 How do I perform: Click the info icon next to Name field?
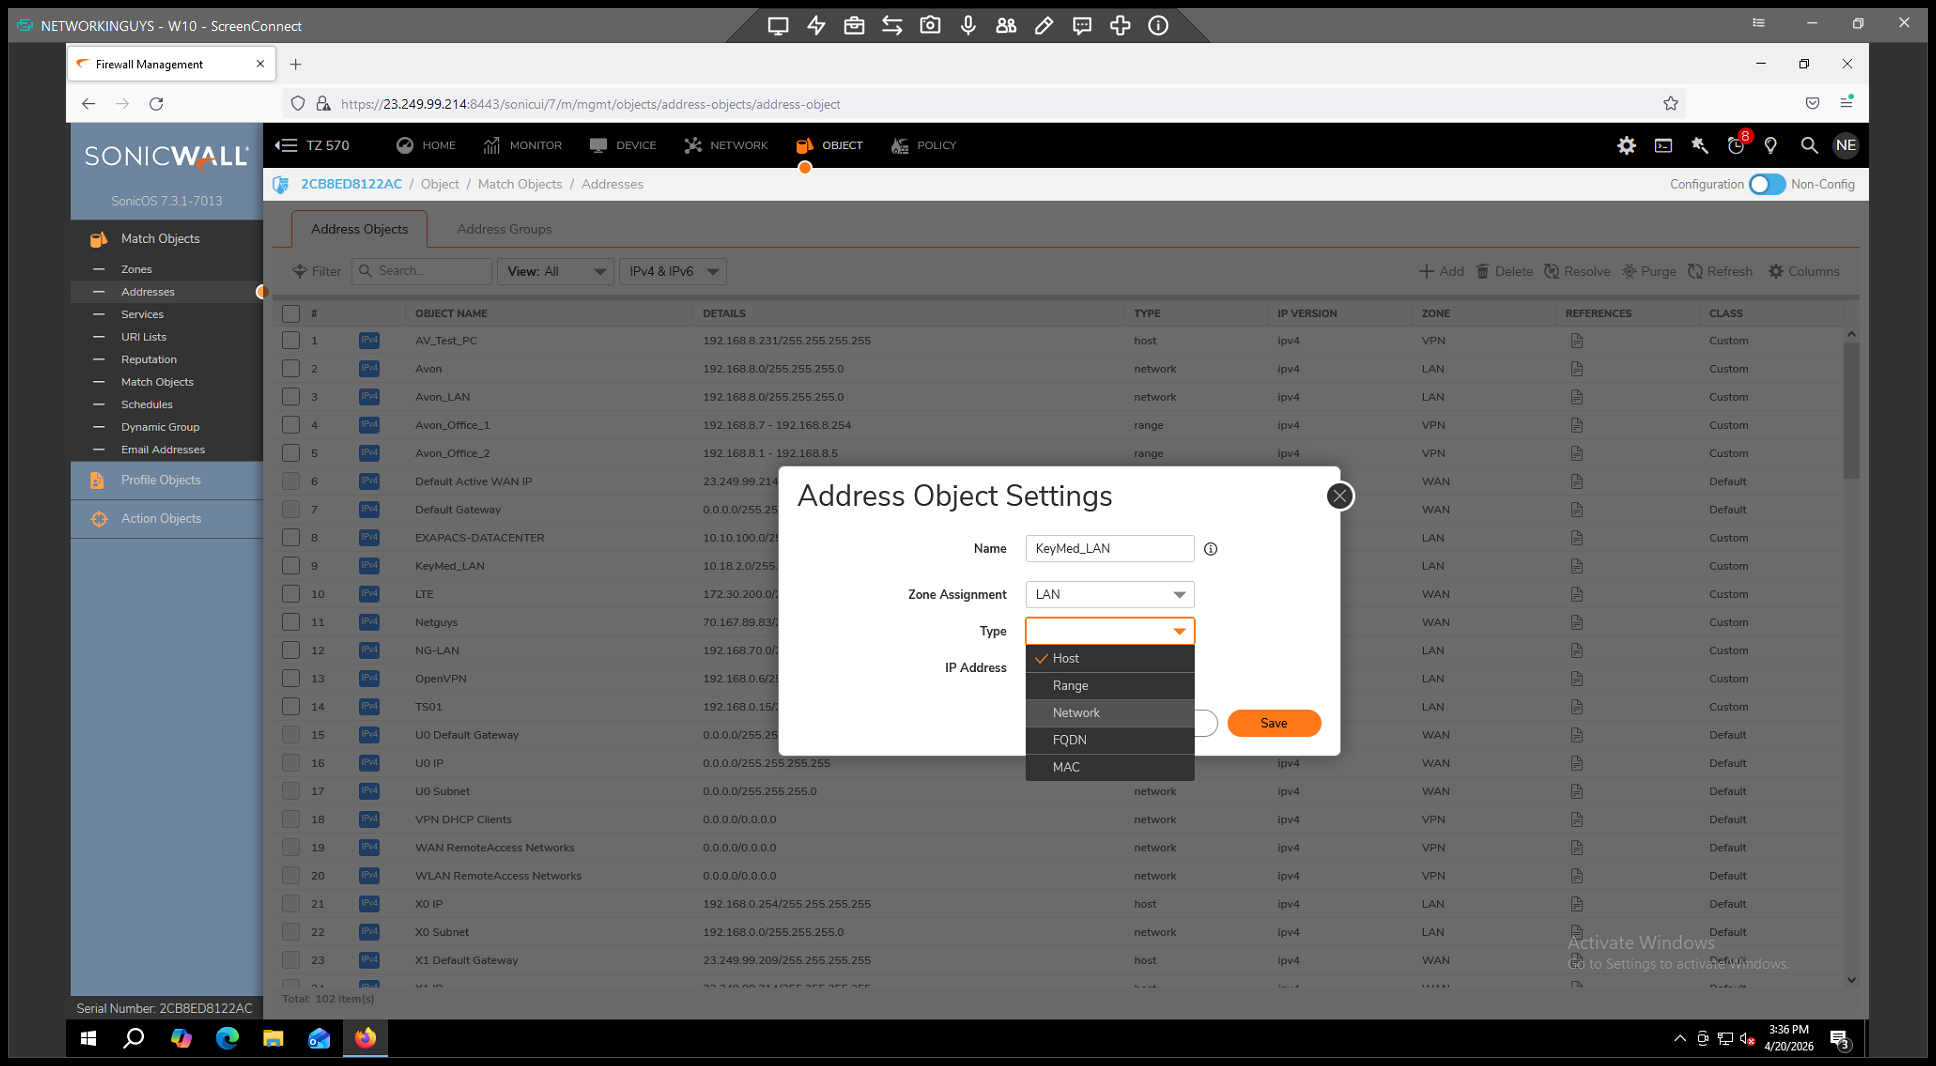[1210, 549]
